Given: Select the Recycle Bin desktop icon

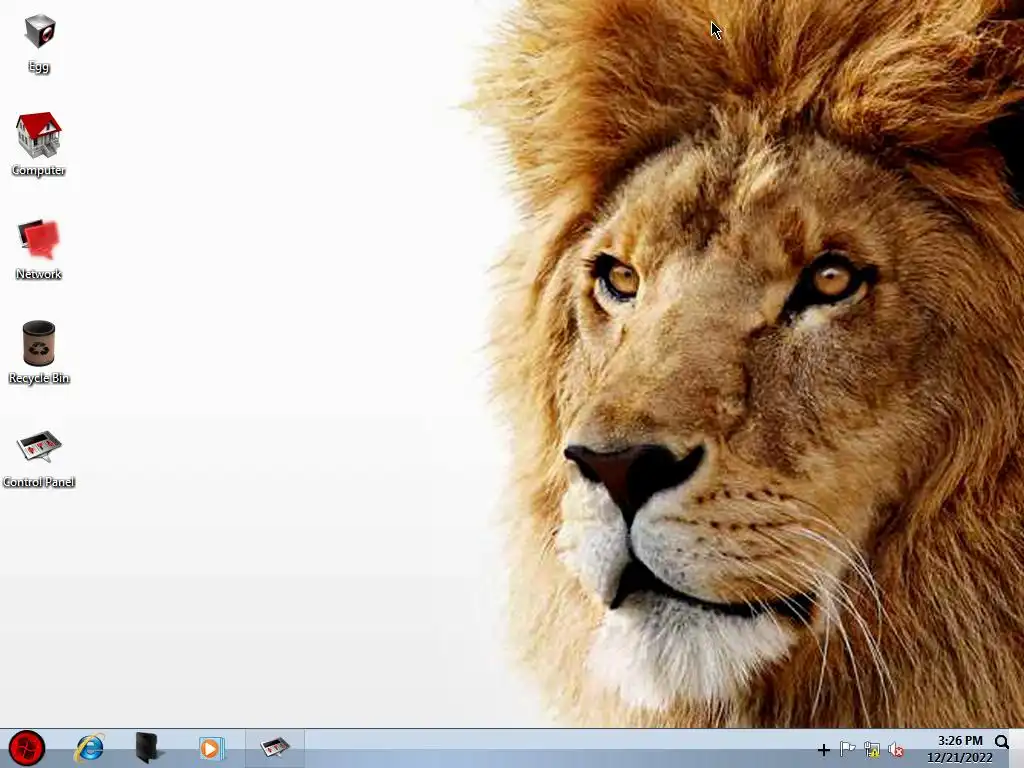Looking at the screenshot, I should click(x=39, y=353).
